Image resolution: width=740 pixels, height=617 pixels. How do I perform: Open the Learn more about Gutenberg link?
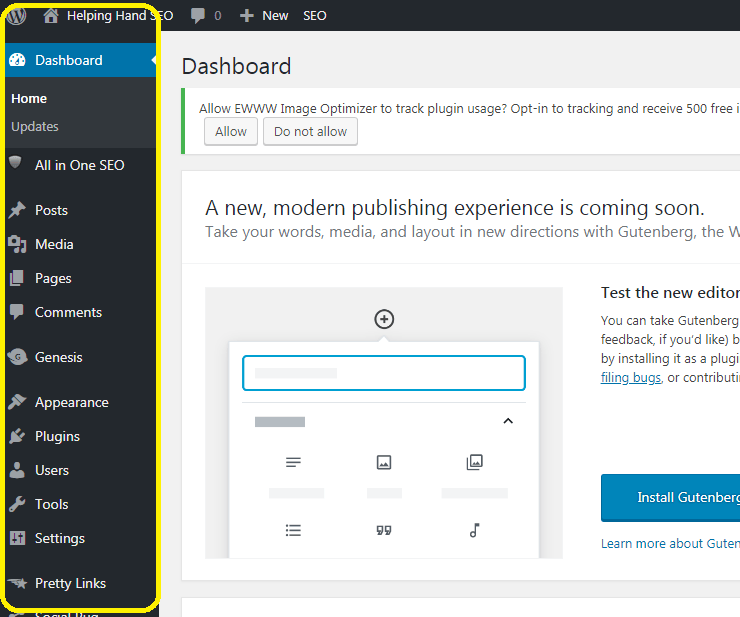[671, 543]
